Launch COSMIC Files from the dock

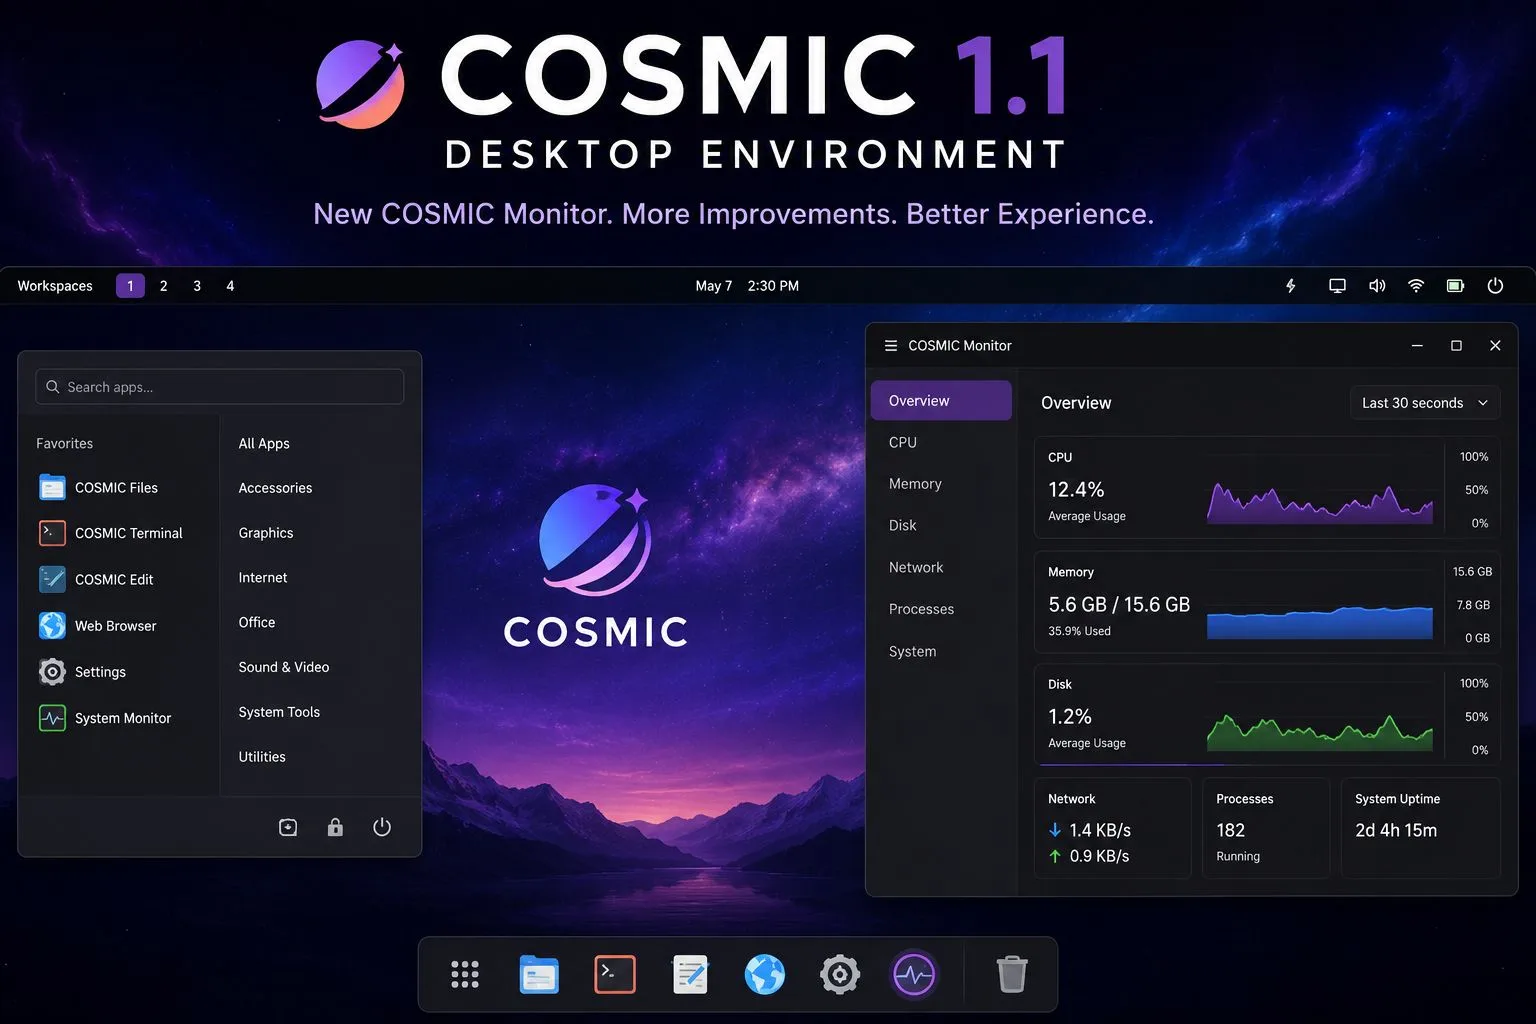pyautogui.click(x=539, y=974)
